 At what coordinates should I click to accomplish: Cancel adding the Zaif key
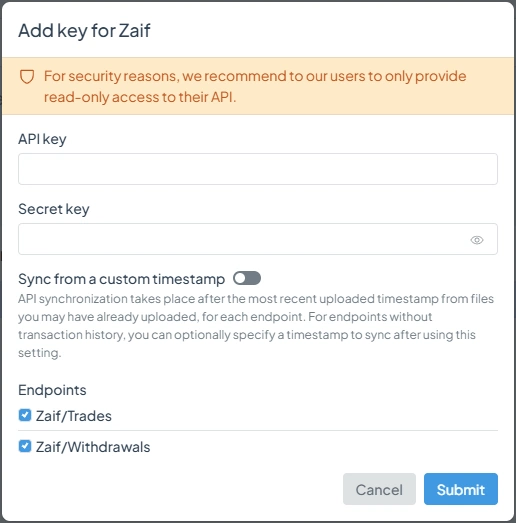(379, 489)
